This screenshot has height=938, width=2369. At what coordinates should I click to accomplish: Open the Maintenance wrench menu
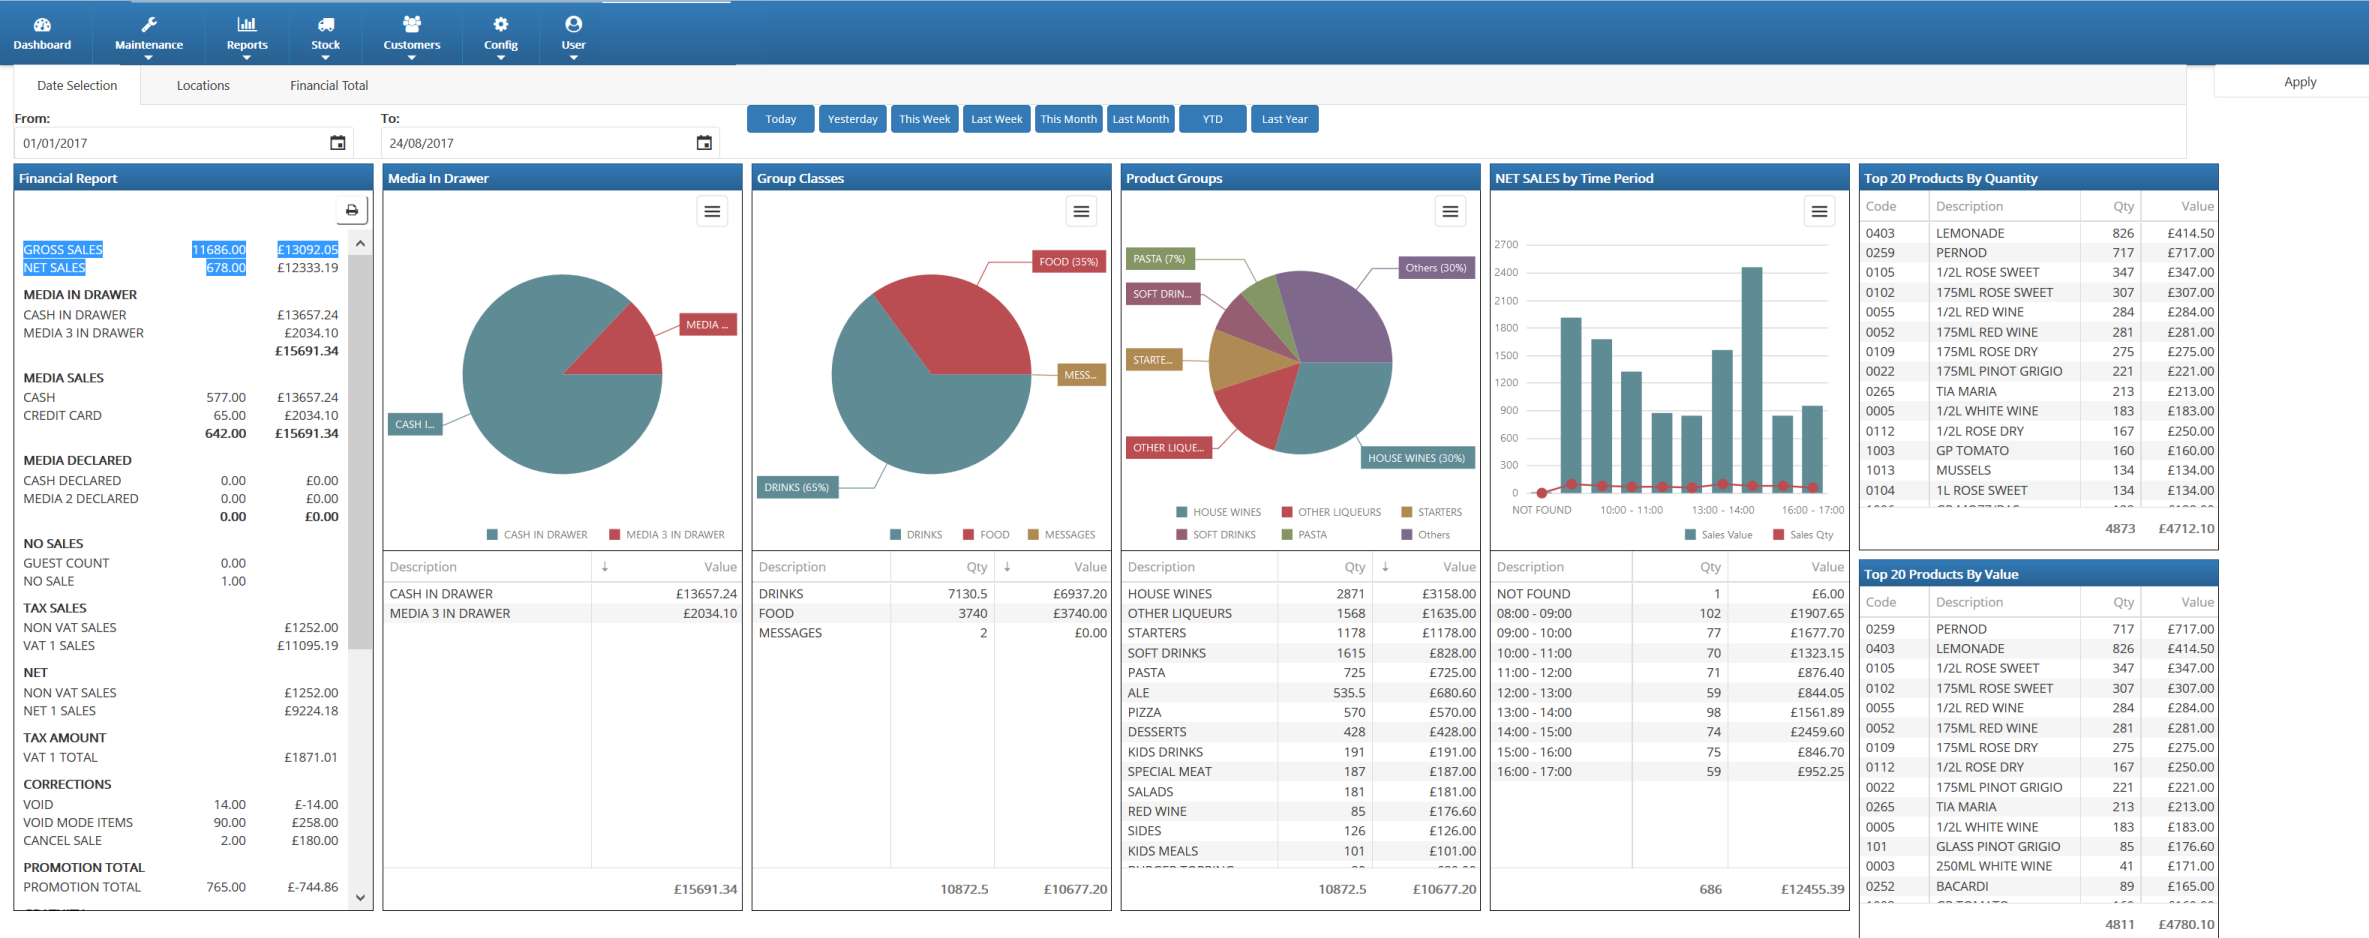[149, 33]
